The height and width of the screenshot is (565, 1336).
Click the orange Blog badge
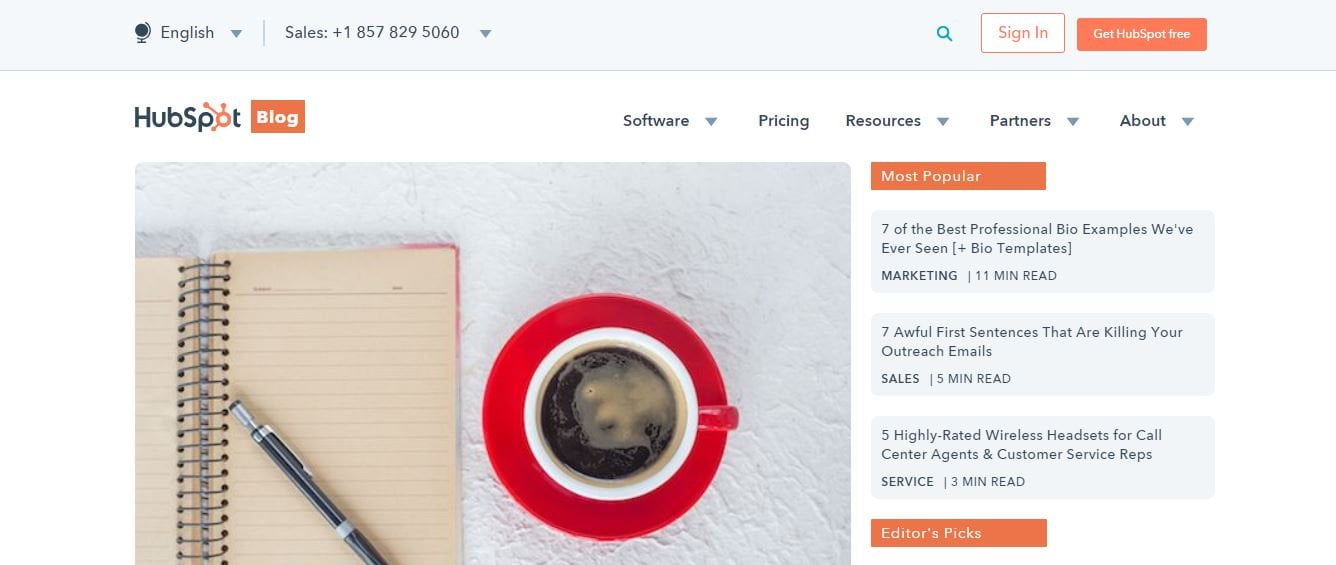pos(277,117)
